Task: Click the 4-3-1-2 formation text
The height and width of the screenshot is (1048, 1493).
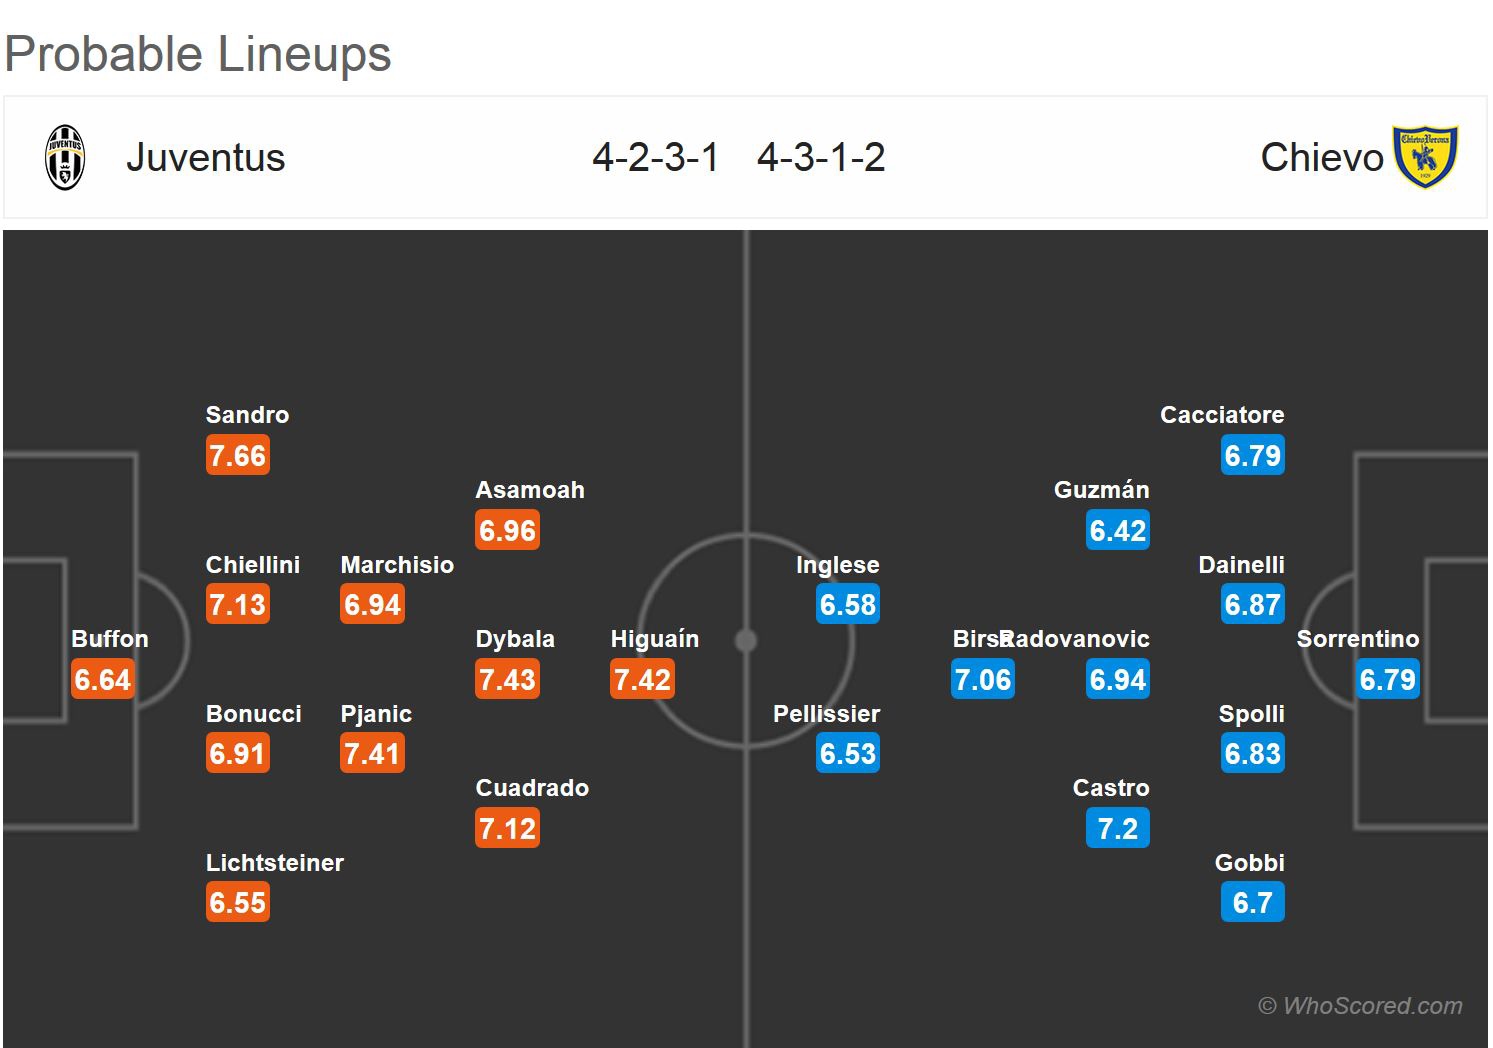Action: click(x=821, y=158)
